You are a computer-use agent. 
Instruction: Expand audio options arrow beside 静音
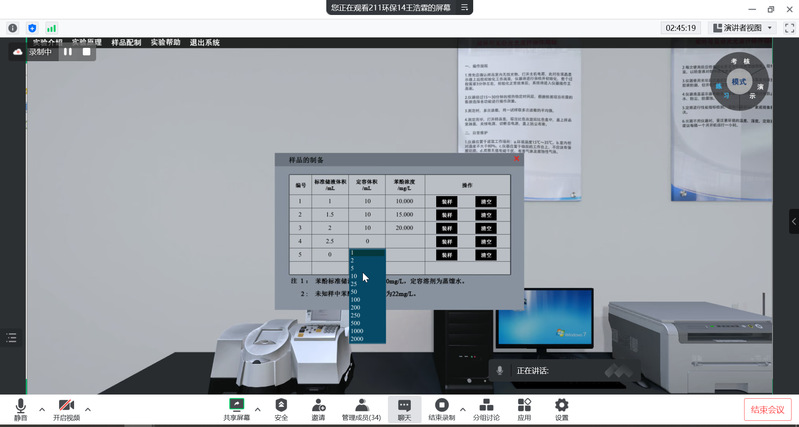pyautogui.click(x=41, y=409)
